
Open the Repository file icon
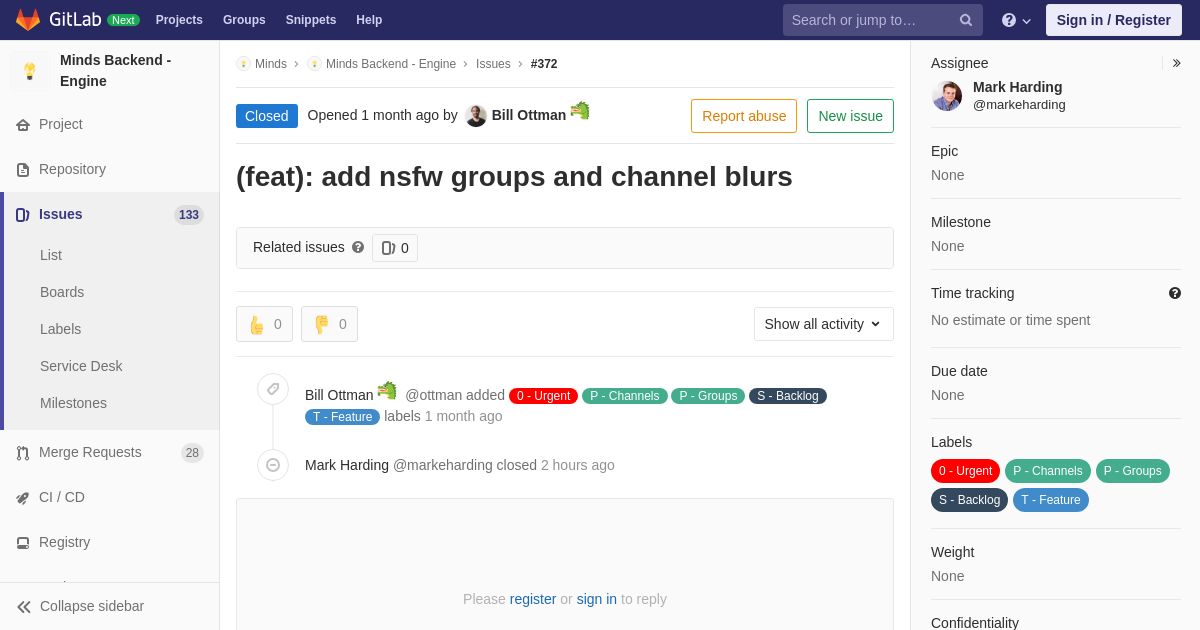pyautogui.click(x=23, y=170)
